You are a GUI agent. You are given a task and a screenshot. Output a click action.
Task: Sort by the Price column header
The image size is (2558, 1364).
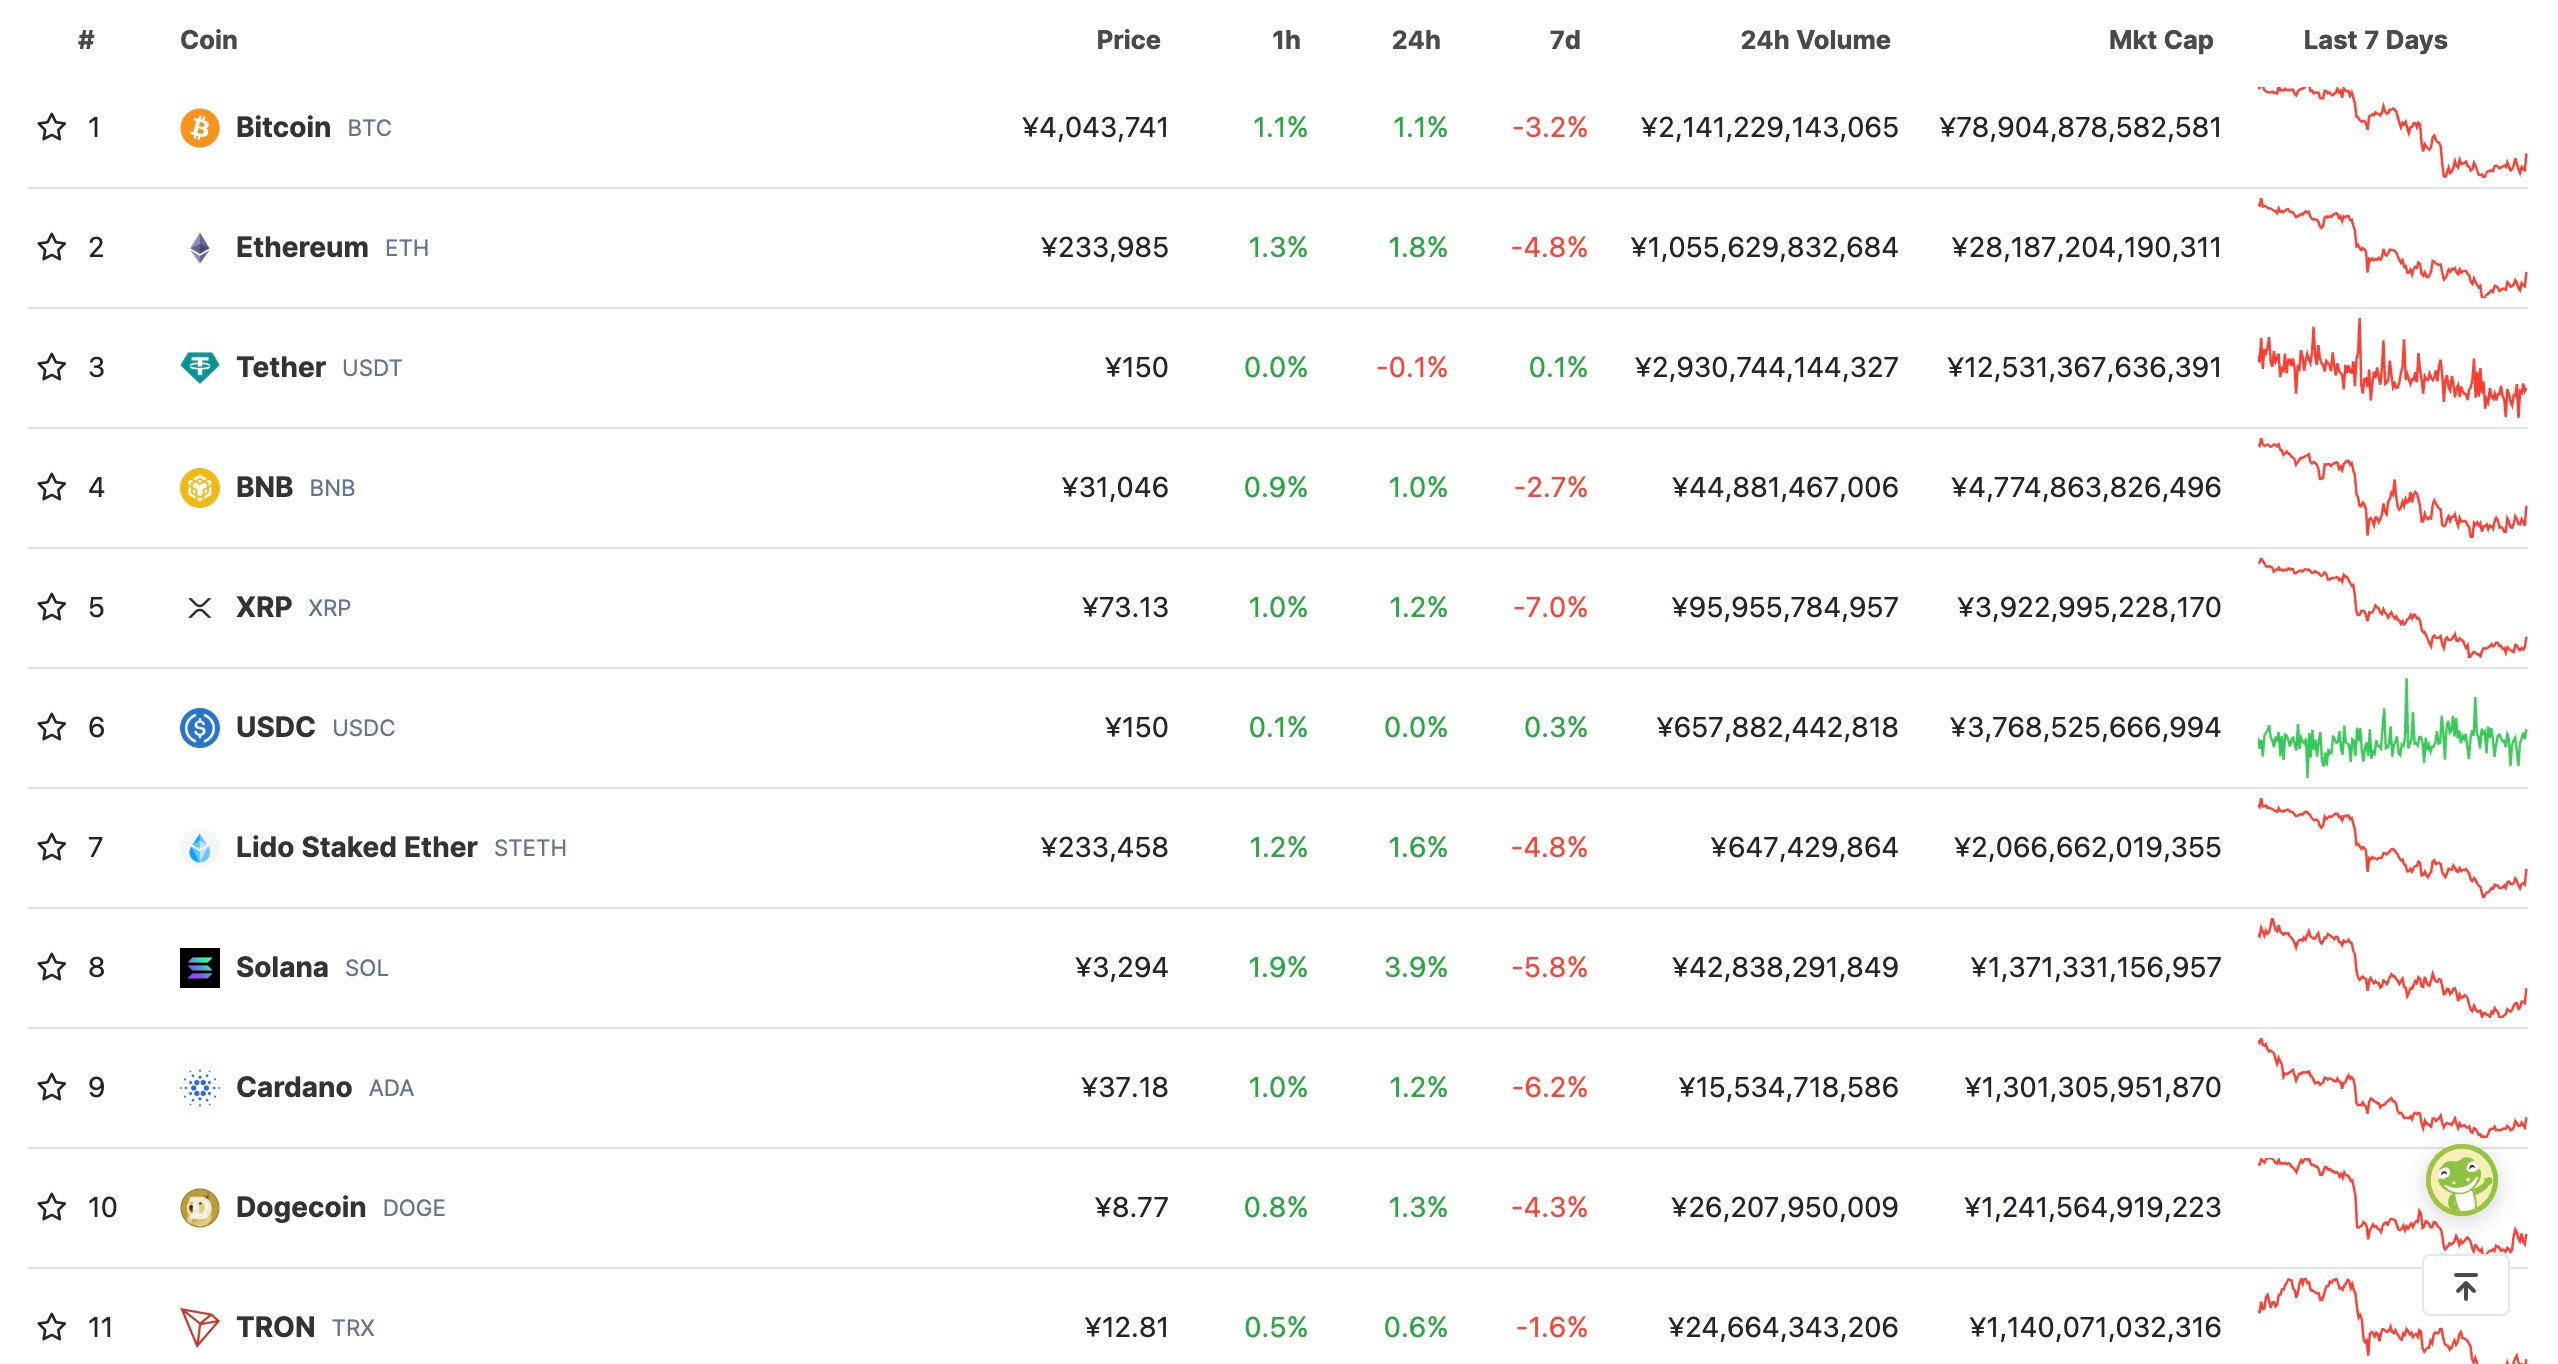click(x=1128, y=40)
